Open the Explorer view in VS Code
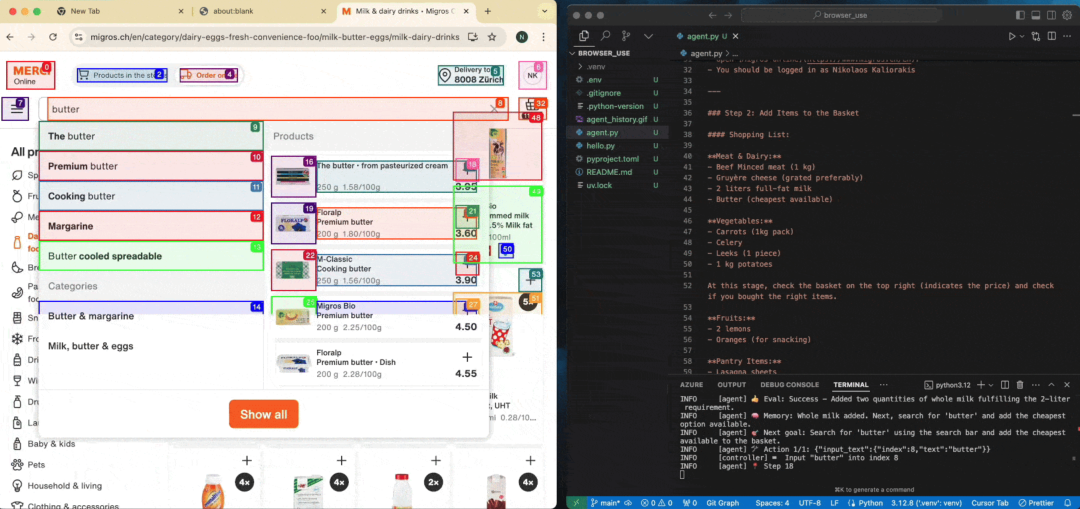Screen dimensions: 1080x509 (584, 36)
